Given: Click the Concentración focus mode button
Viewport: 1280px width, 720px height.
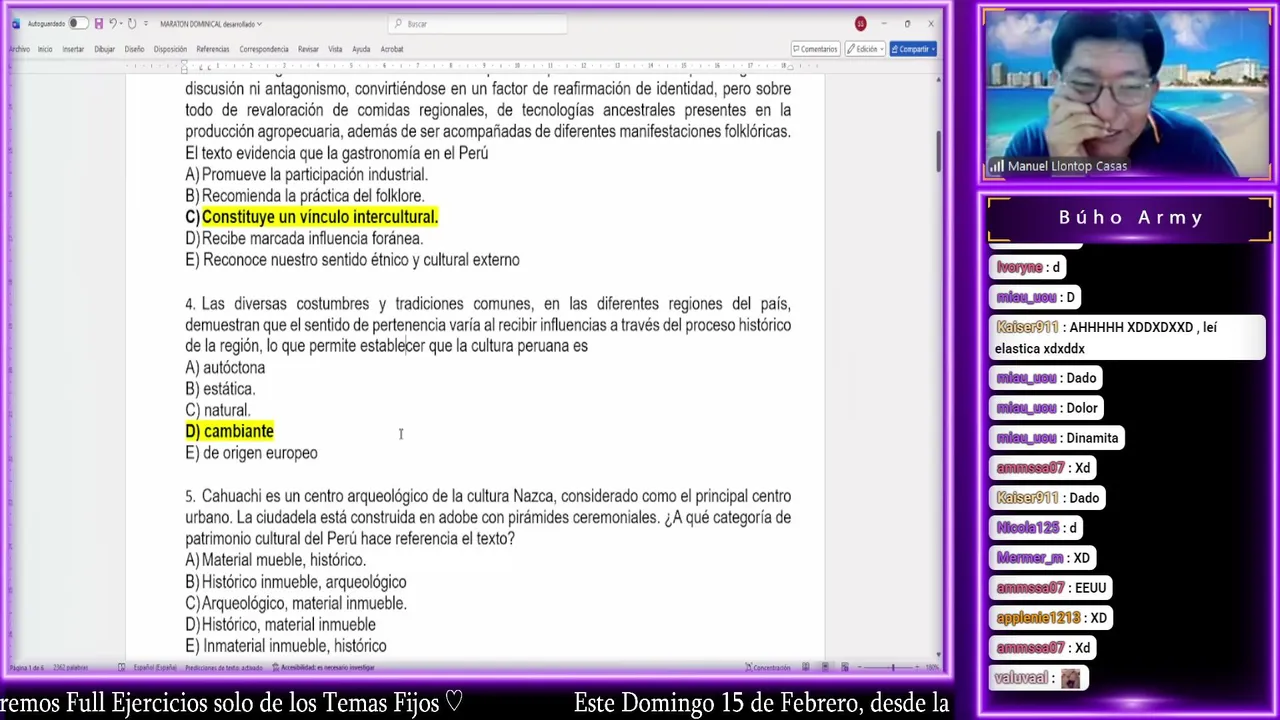Looking at the screenshot, I should pyautogui.click(x=768, y=668).
